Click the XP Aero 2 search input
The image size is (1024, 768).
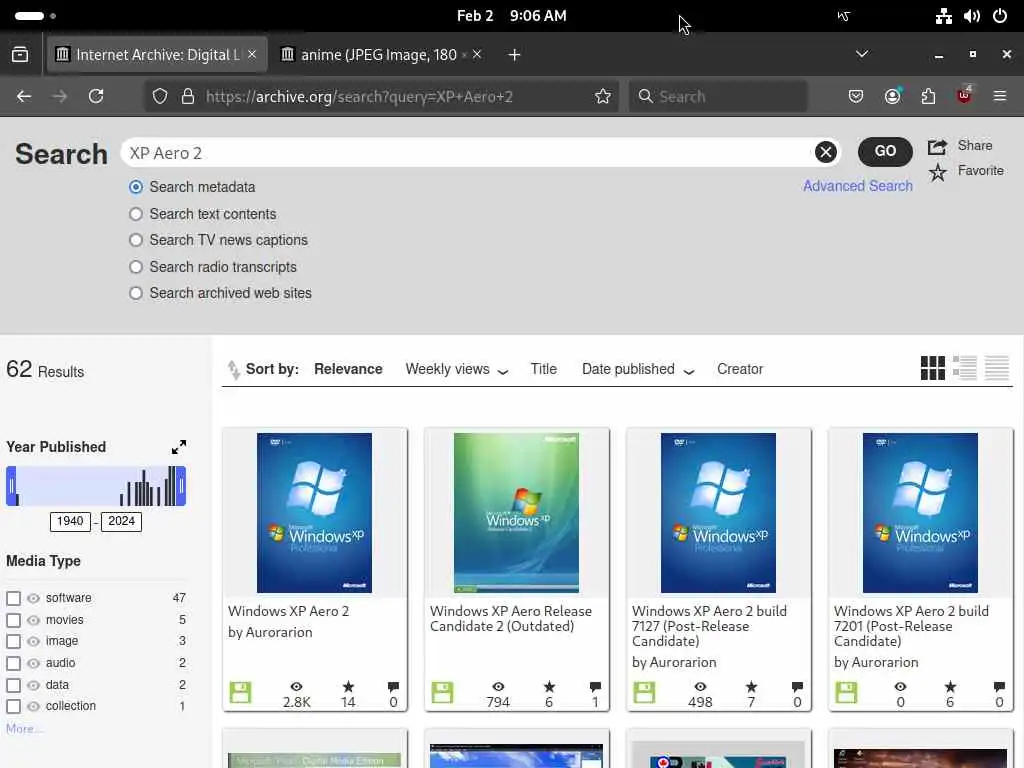467,153
